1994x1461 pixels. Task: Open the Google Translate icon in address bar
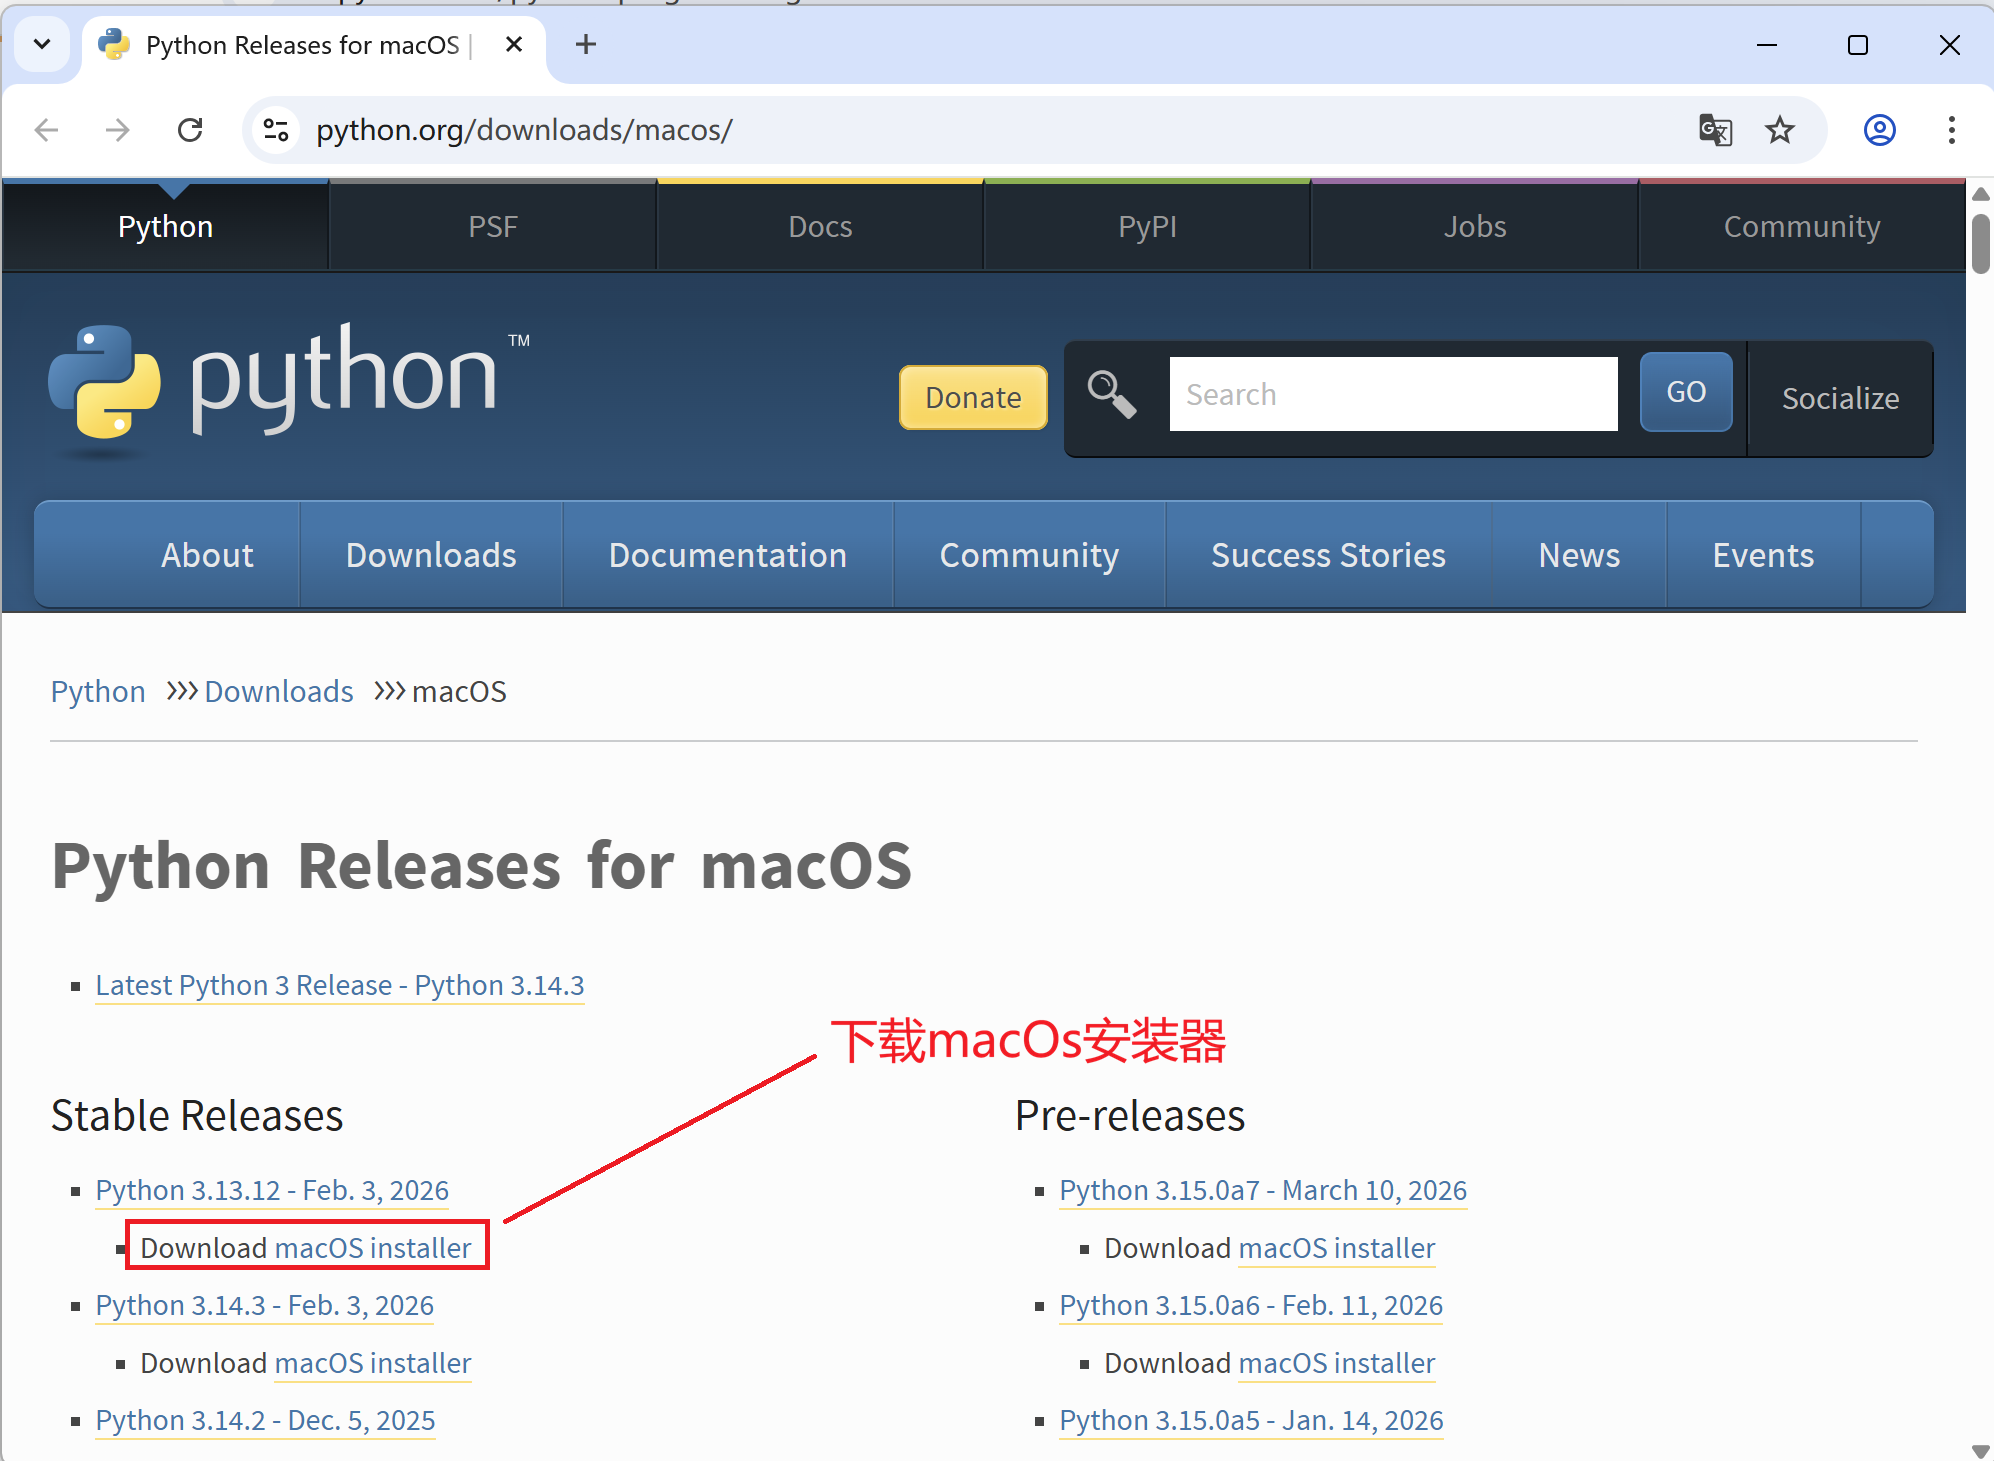(1714, 130)
